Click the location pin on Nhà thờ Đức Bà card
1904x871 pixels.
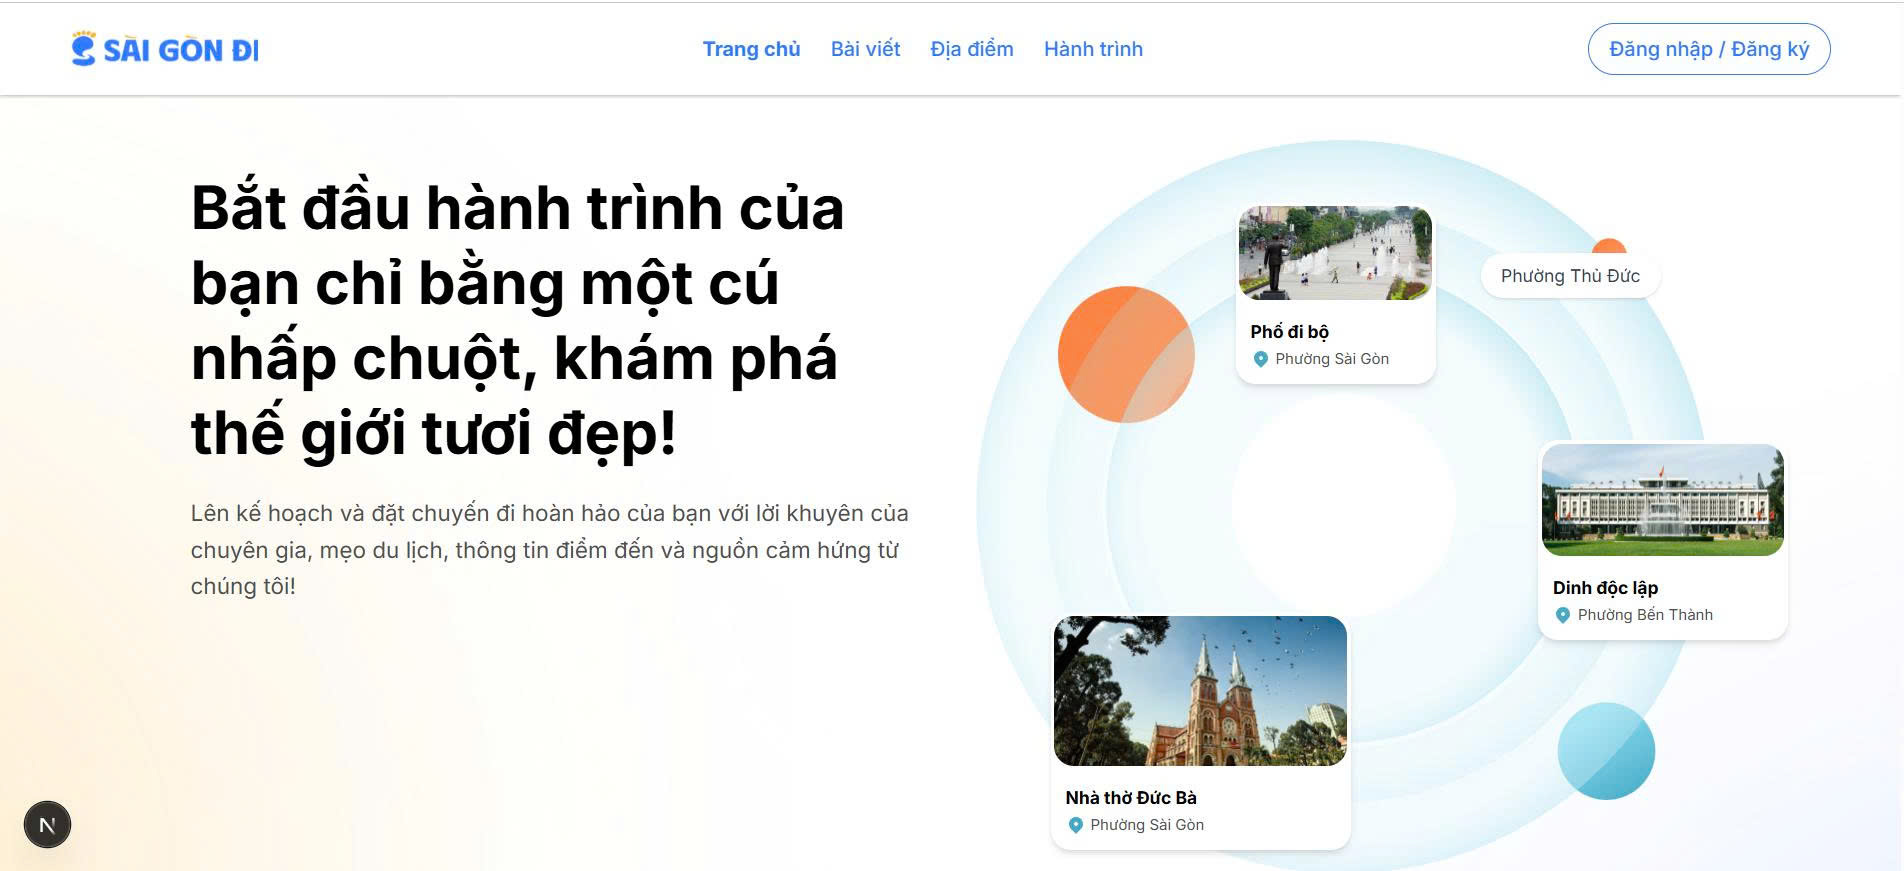(1076, 825)
